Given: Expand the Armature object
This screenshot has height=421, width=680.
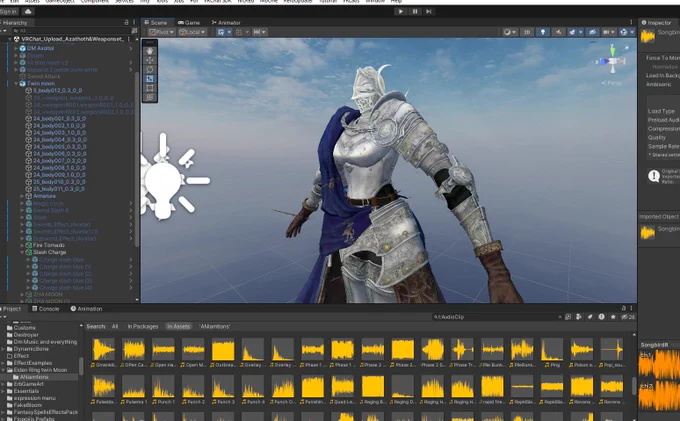Looking at the screenshot, I should point(22,196).
